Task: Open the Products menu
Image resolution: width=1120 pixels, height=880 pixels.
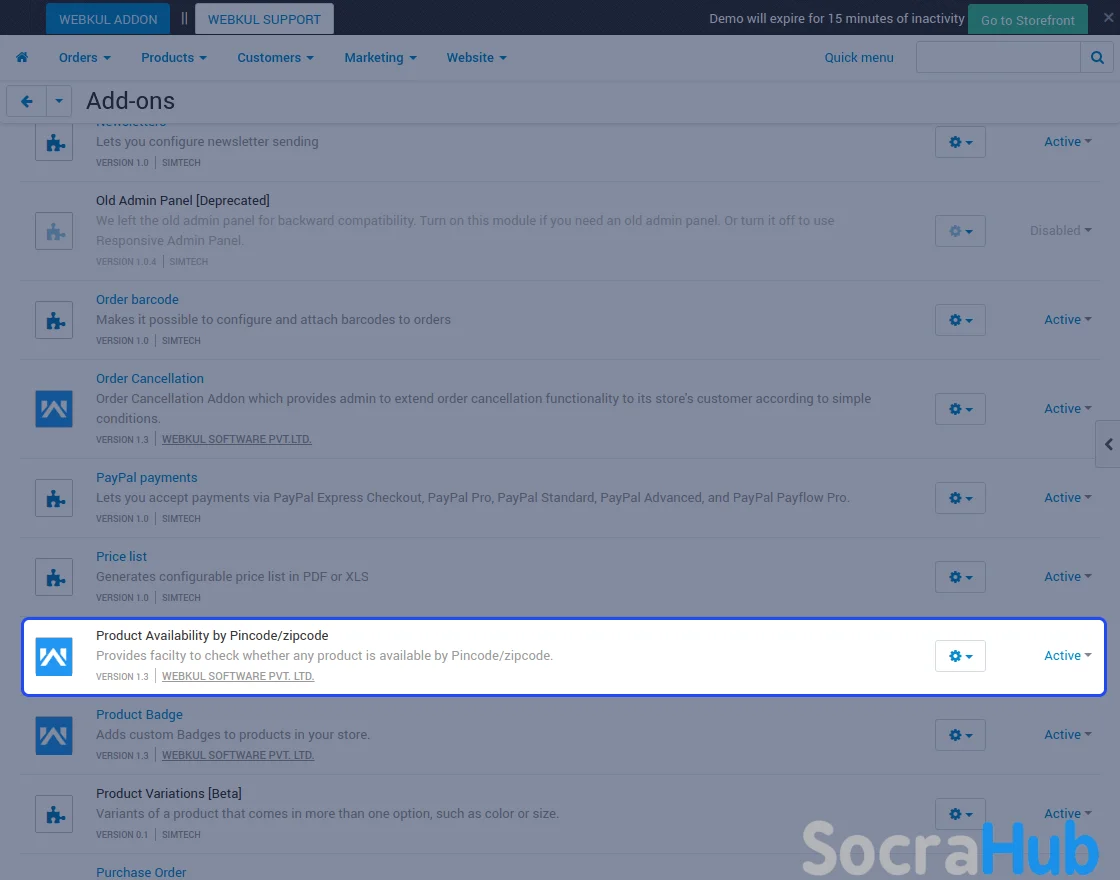Action: (173, 58)
